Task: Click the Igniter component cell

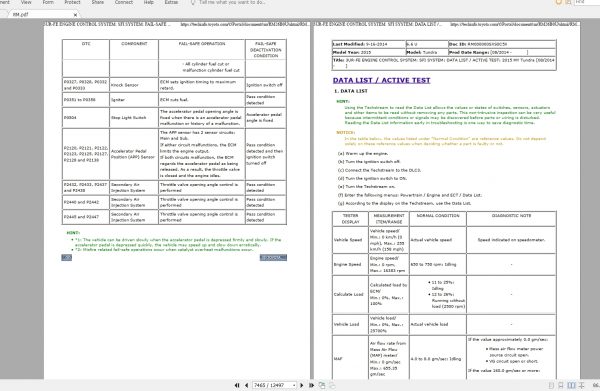Action: tap(134, 99)
